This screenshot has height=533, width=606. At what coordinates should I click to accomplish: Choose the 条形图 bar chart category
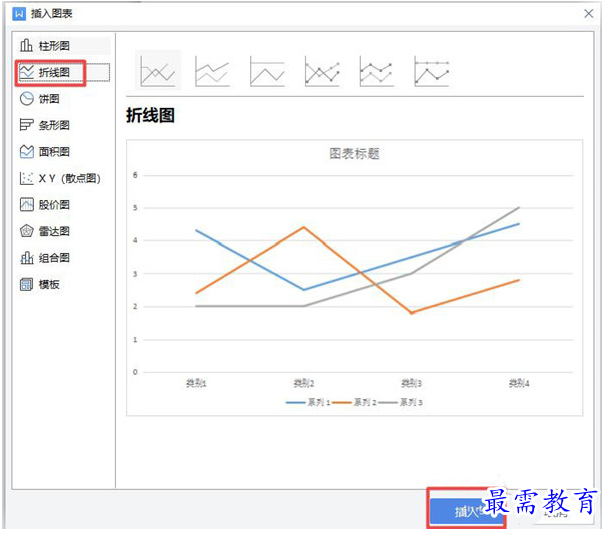pyautogui.click(x=63, y=125)
